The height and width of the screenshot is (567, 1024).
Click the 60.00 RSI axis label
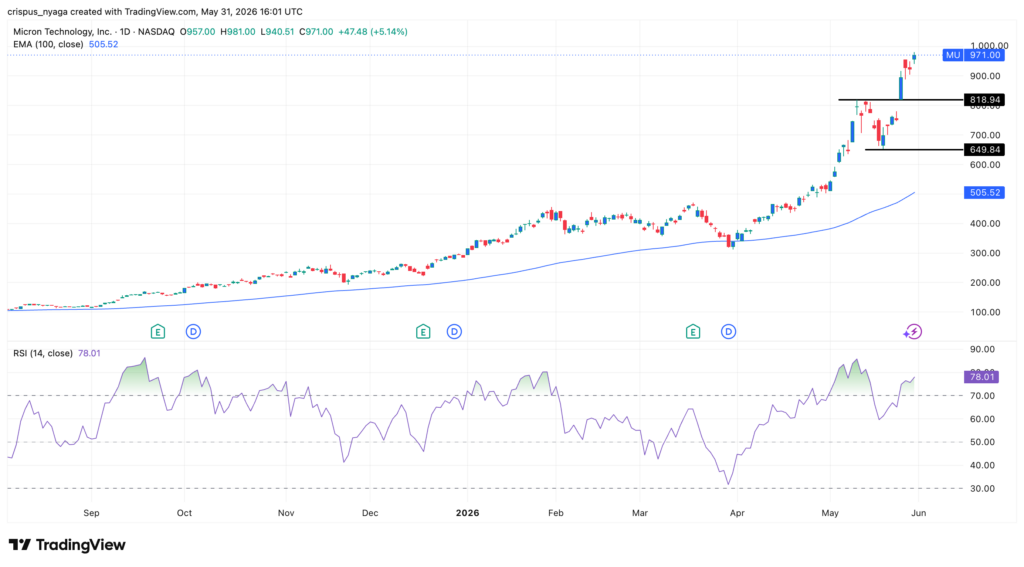click(982, 419)
